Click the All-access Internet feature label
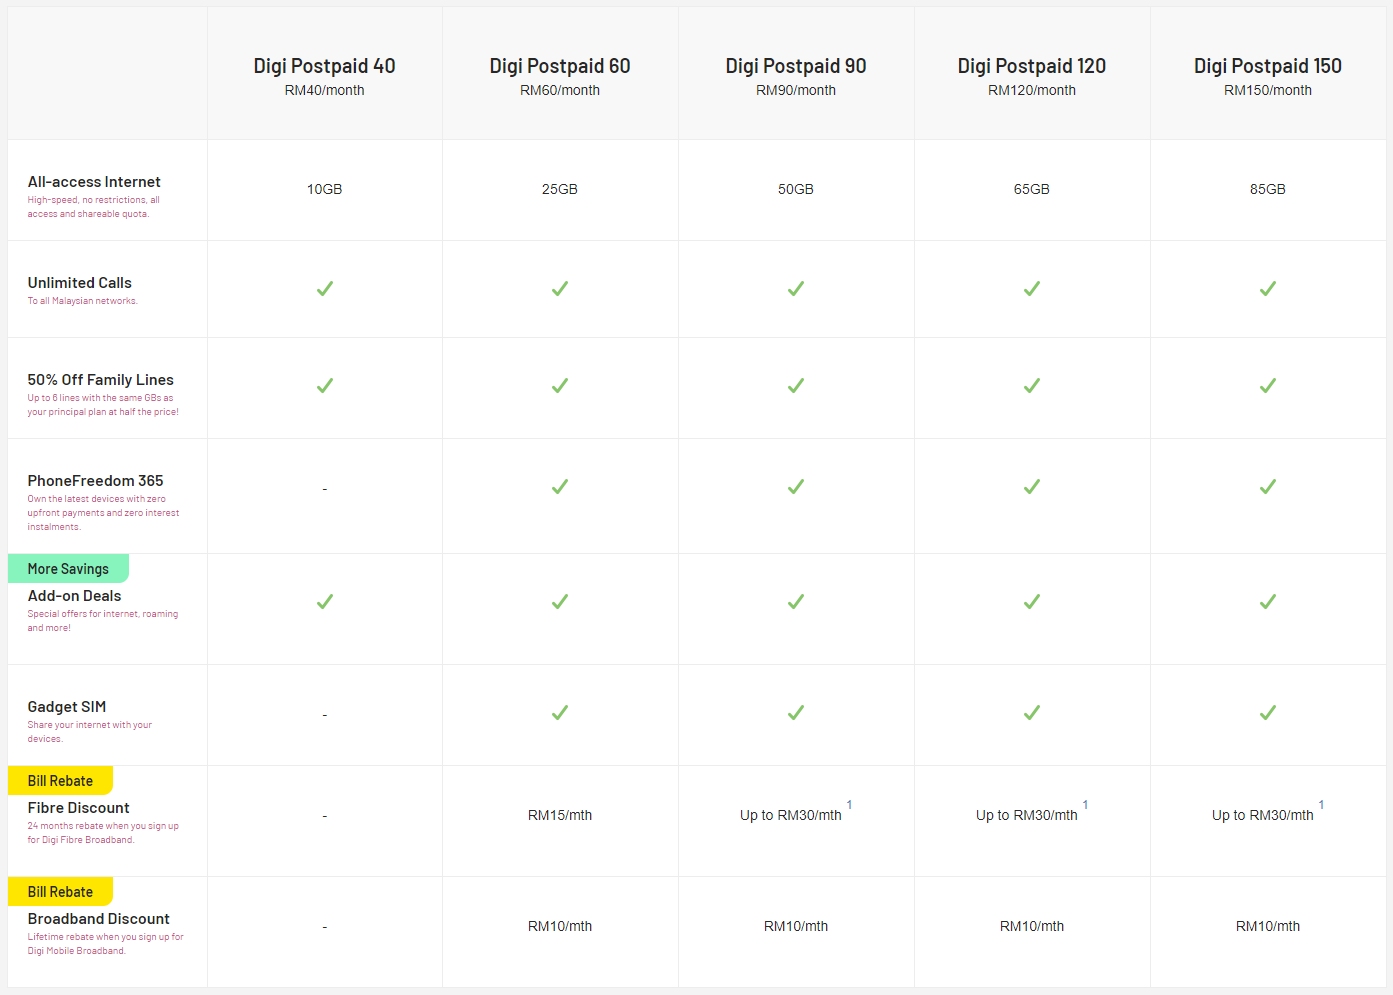The height and width of the screenshot is (995, 1393). 94,182
